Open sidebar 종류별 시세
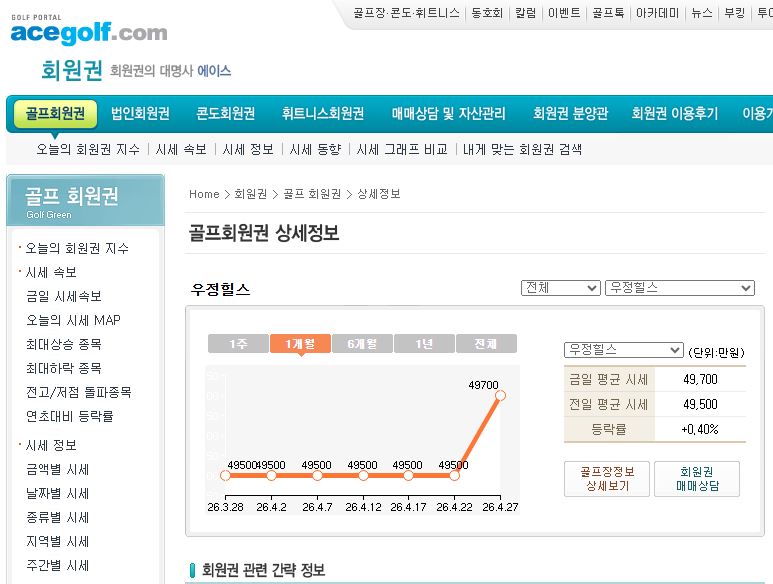The height and width of the screenshot is (584, 773). tap(58, 517)
